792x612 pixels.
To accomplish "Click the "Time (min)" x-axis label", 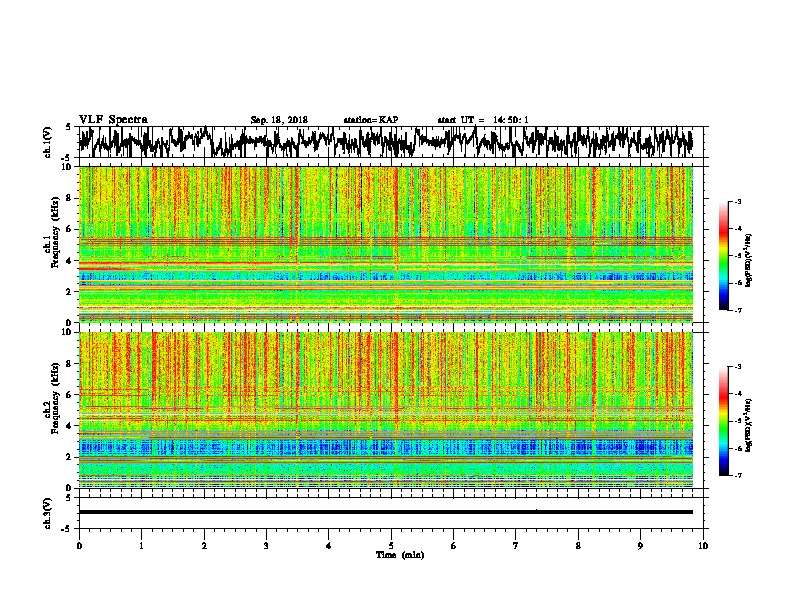I will [400, 555].
